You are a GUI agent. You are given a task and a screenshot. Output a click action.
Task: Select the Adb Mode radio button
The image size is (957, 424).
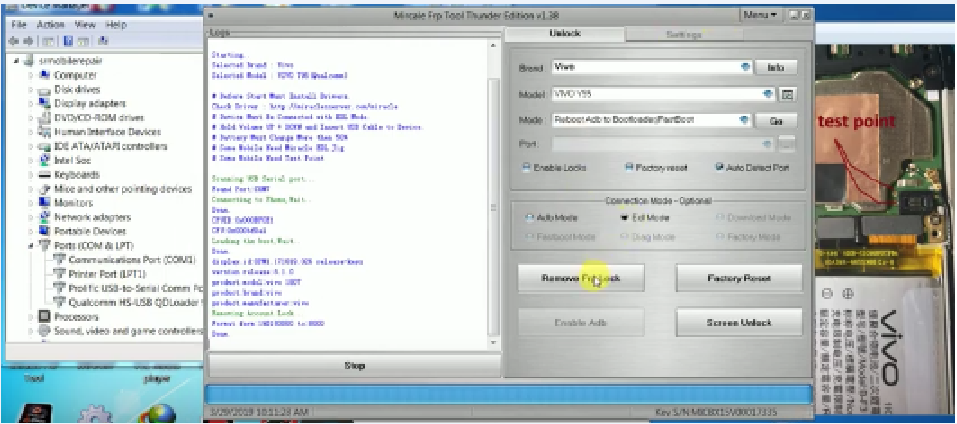[529, 218]
